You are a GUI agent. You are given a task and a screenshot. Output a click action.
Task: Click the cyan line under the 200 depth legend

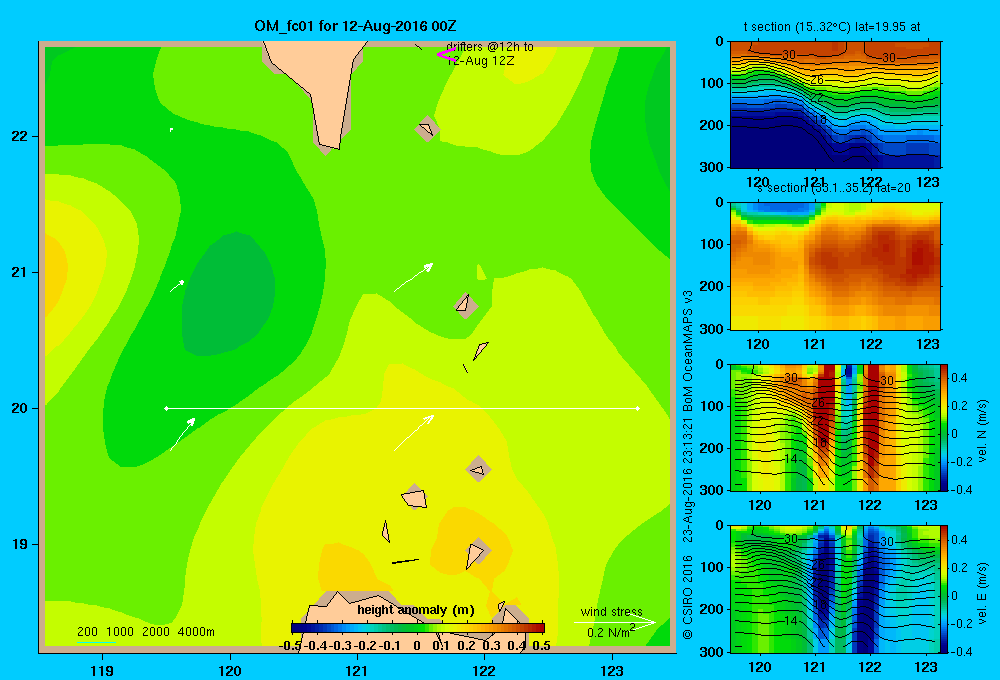[x=96, y=642]
